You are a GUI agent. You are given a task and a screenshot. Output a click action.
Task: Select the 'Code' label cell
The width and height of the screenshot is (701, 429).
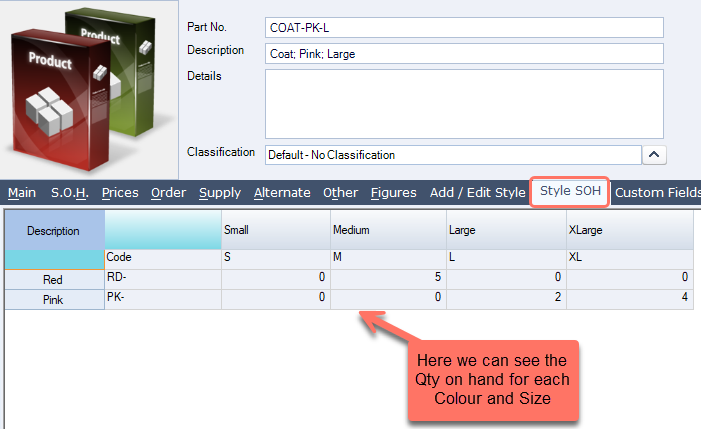pyautogui.click(x=163, y=259)
